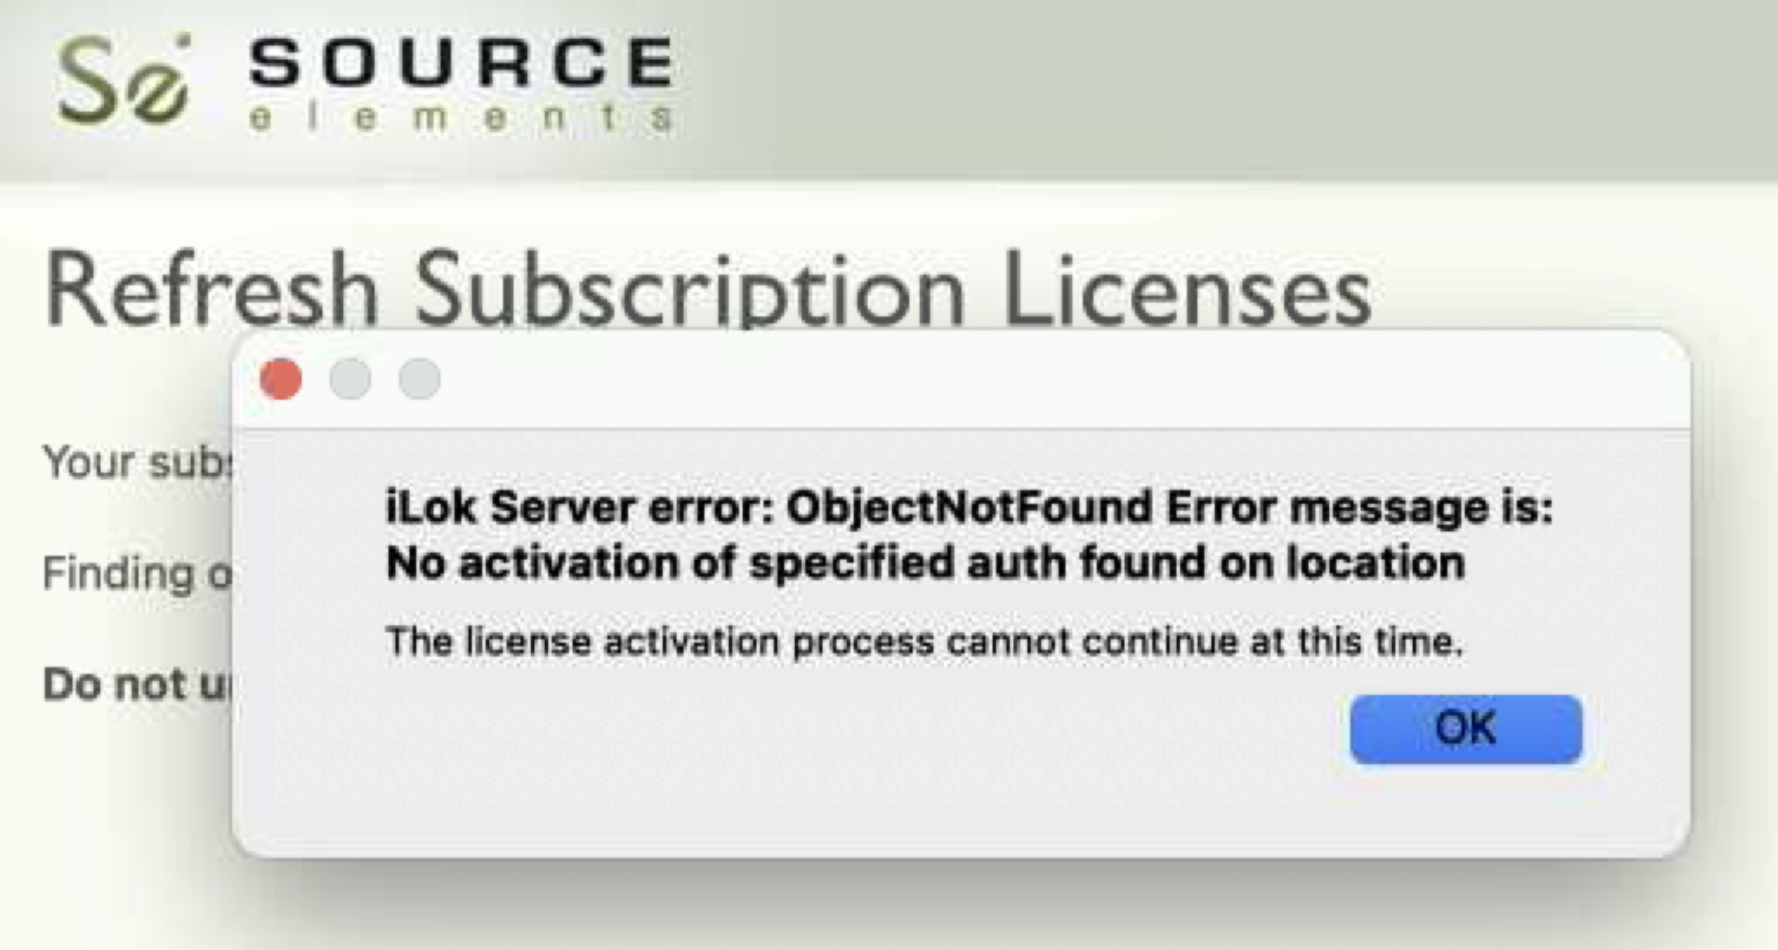Screen dimensions: 1778x950
Task: Click the SOURCE wordmark in header
Action: click(461, 62)
